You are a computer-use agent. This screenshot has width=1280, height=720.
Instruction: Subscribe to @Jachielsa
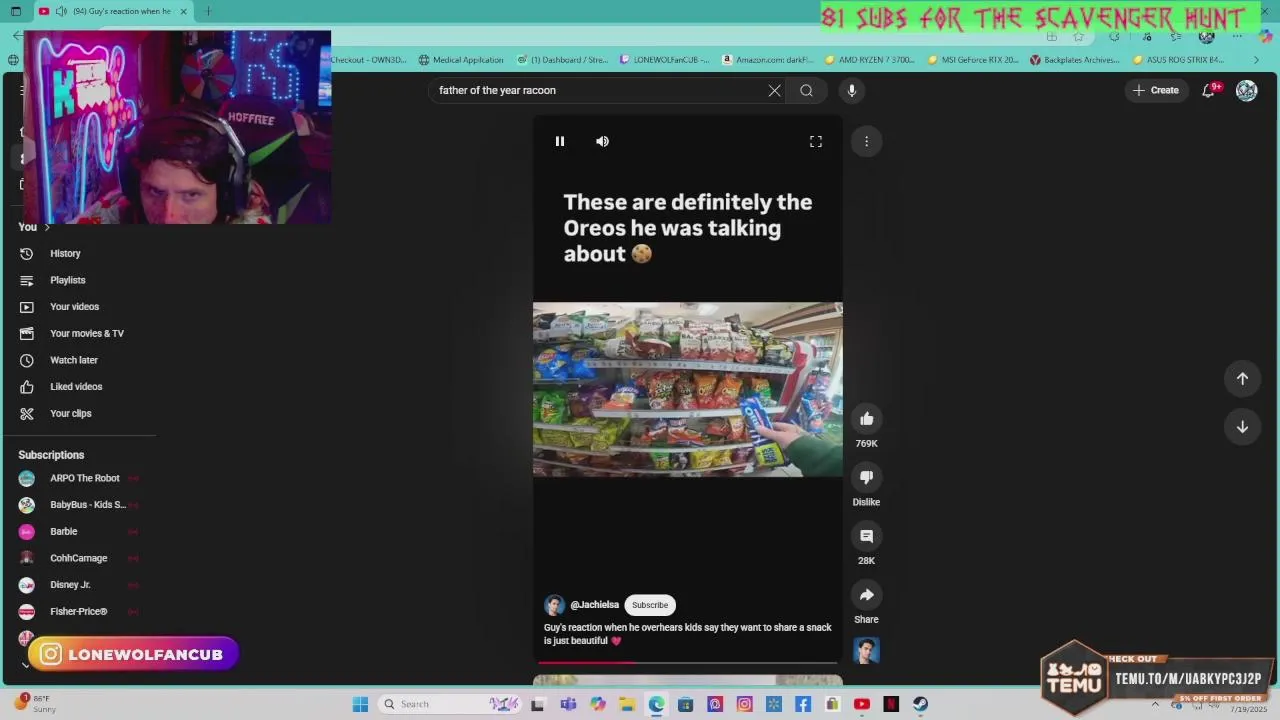point(650,605)
